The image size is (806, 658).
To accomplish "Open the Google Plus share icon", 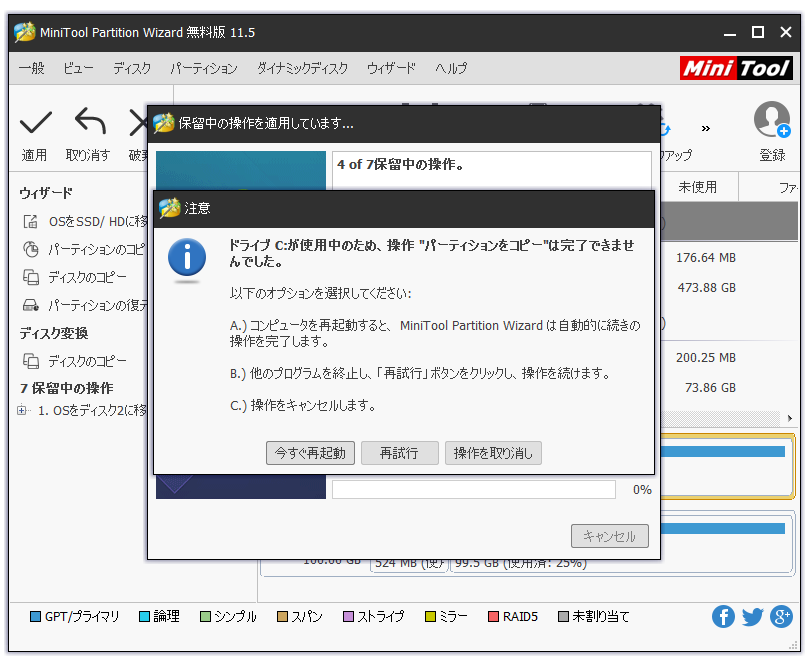I will (781, 616).
